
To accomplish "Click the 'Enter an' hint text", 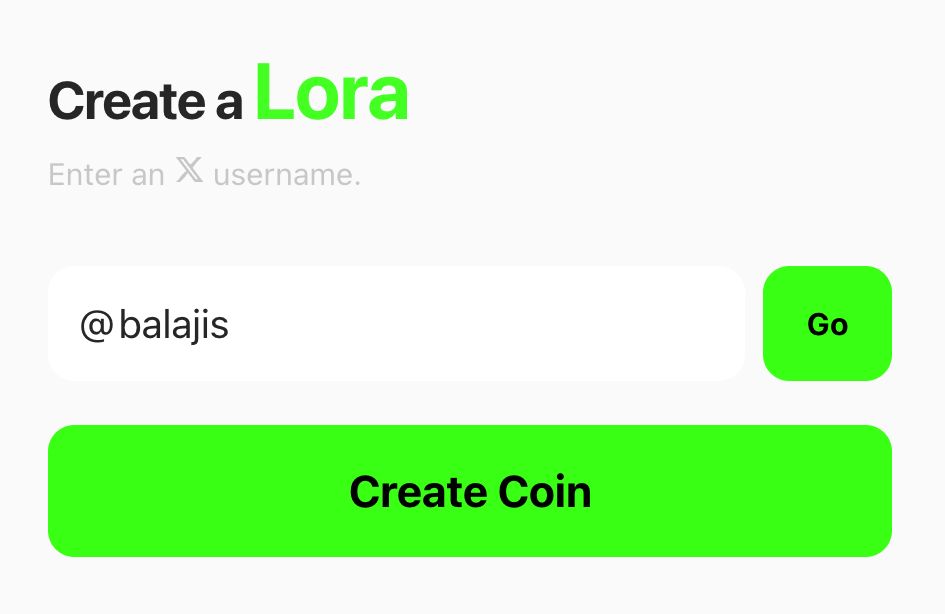I will (106, 175).
